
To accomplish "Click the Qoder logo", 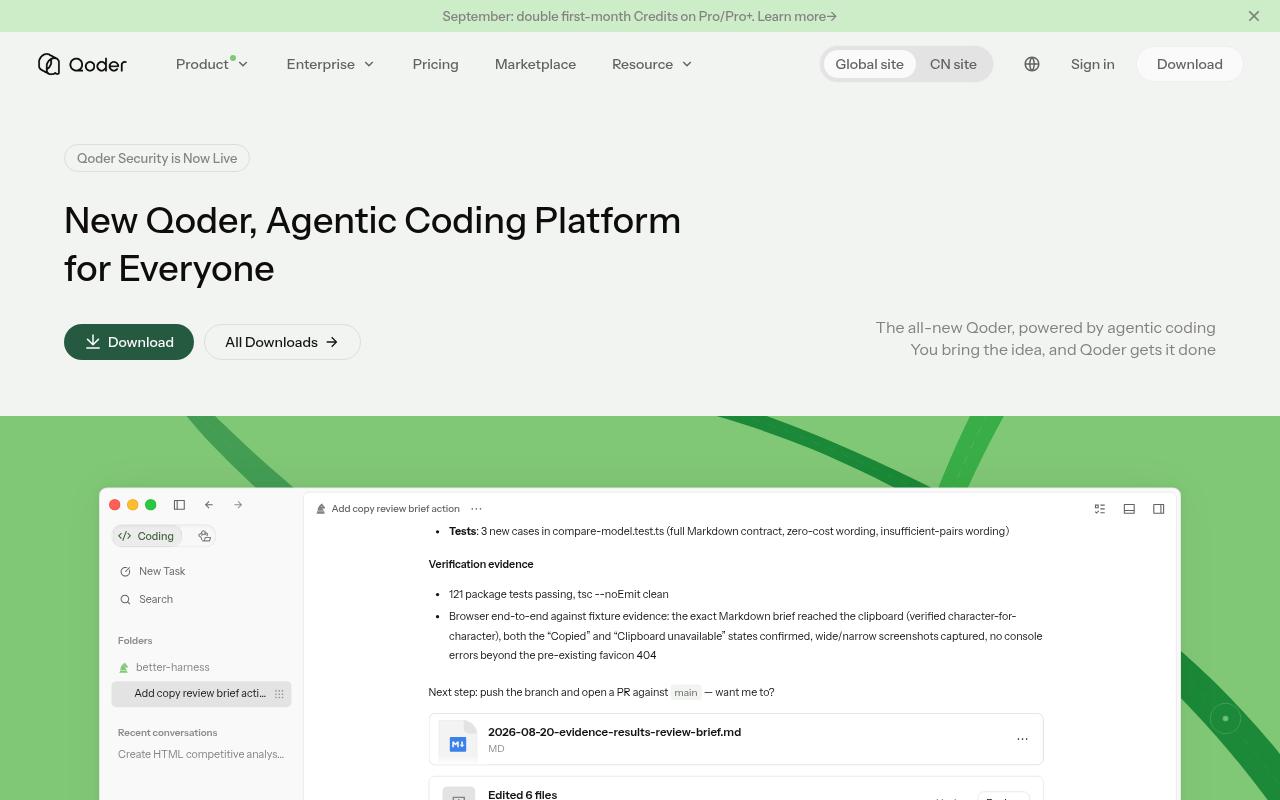I will point(82,64).
